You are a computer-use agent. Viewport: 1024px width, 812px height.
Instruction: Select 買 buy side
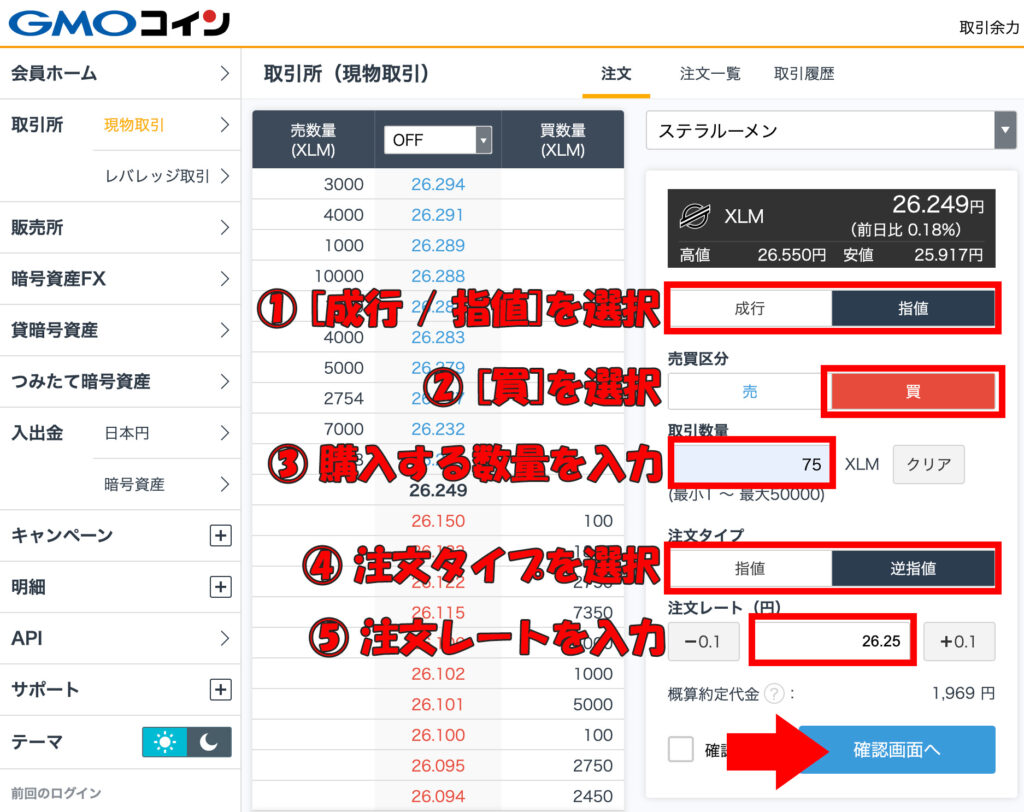point(912,391)
